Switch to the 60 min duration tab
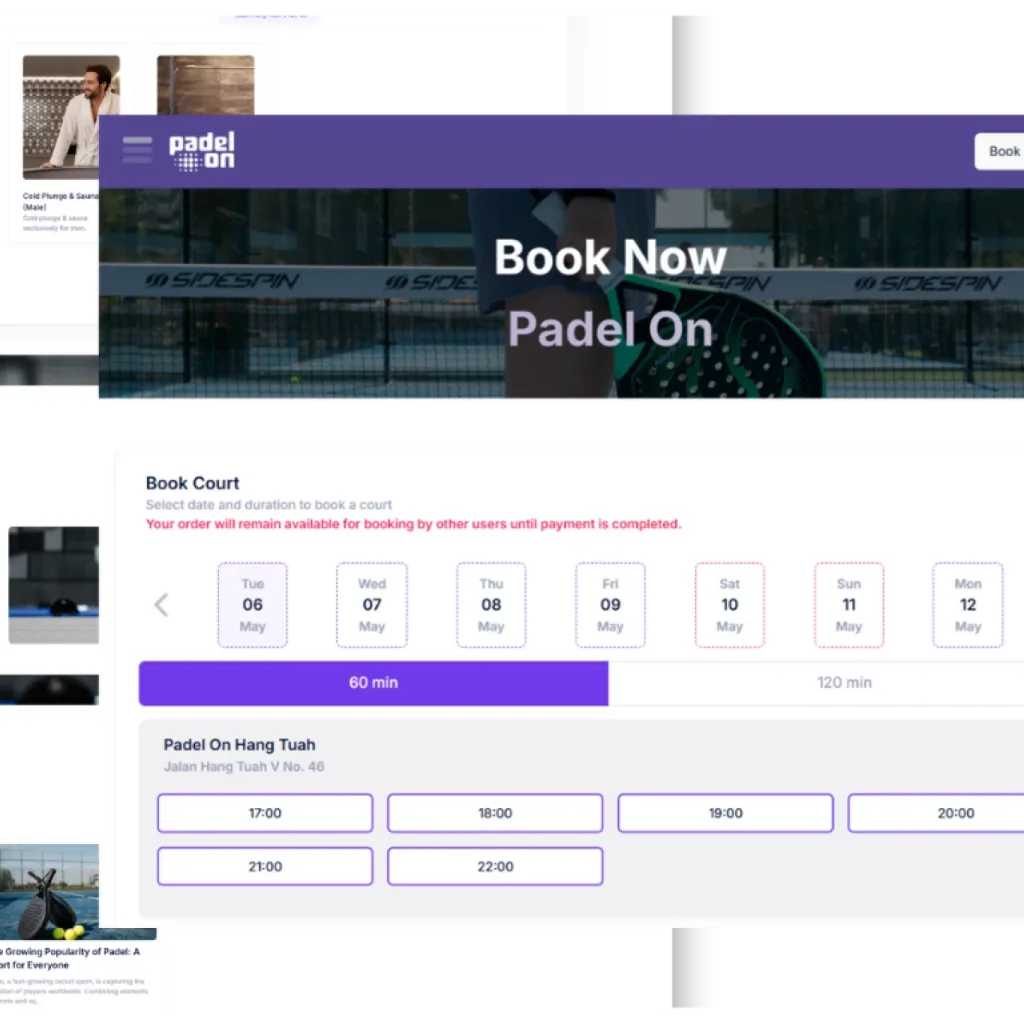1024x1024 pixels. [x=374, y=683]
